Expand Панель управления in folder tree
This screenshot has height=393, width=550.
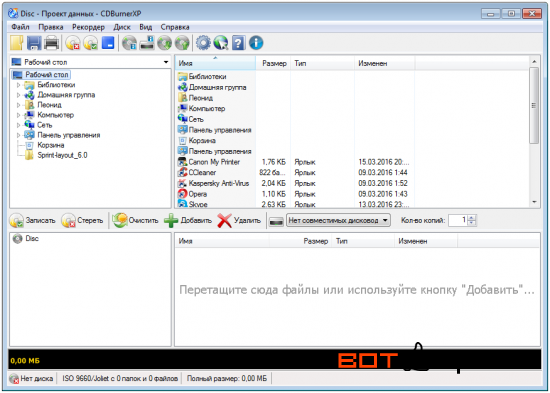coord(19,135)
